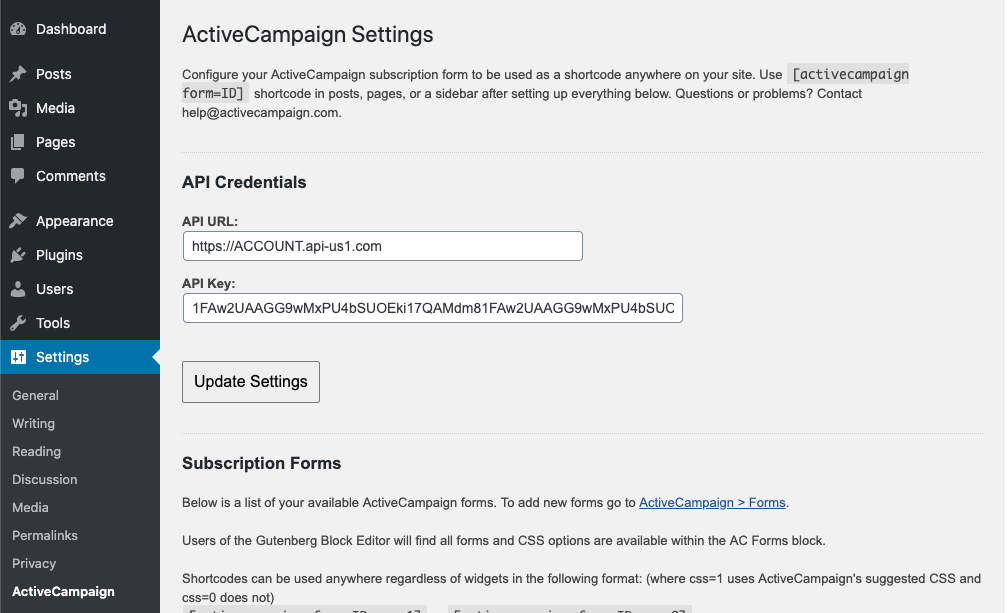1007x613 pixels.
Task: Click the Pages icon in sidebar
Action: pyautogui.click(x=18, y=142)
